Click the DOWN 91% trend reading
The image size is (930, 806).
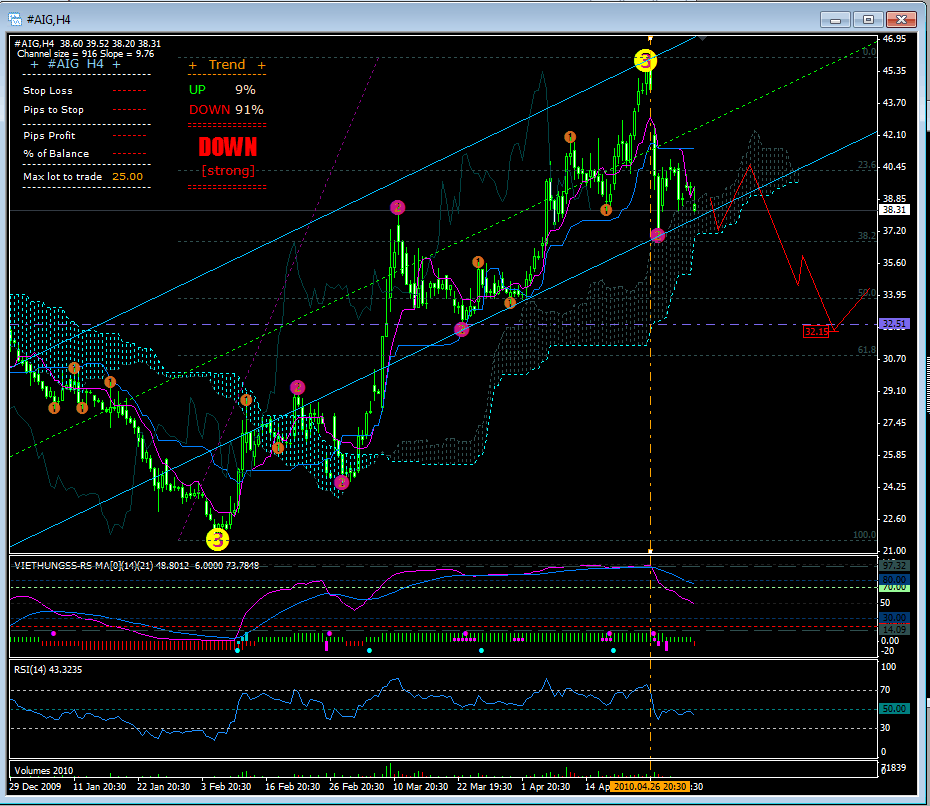(227, 110)
